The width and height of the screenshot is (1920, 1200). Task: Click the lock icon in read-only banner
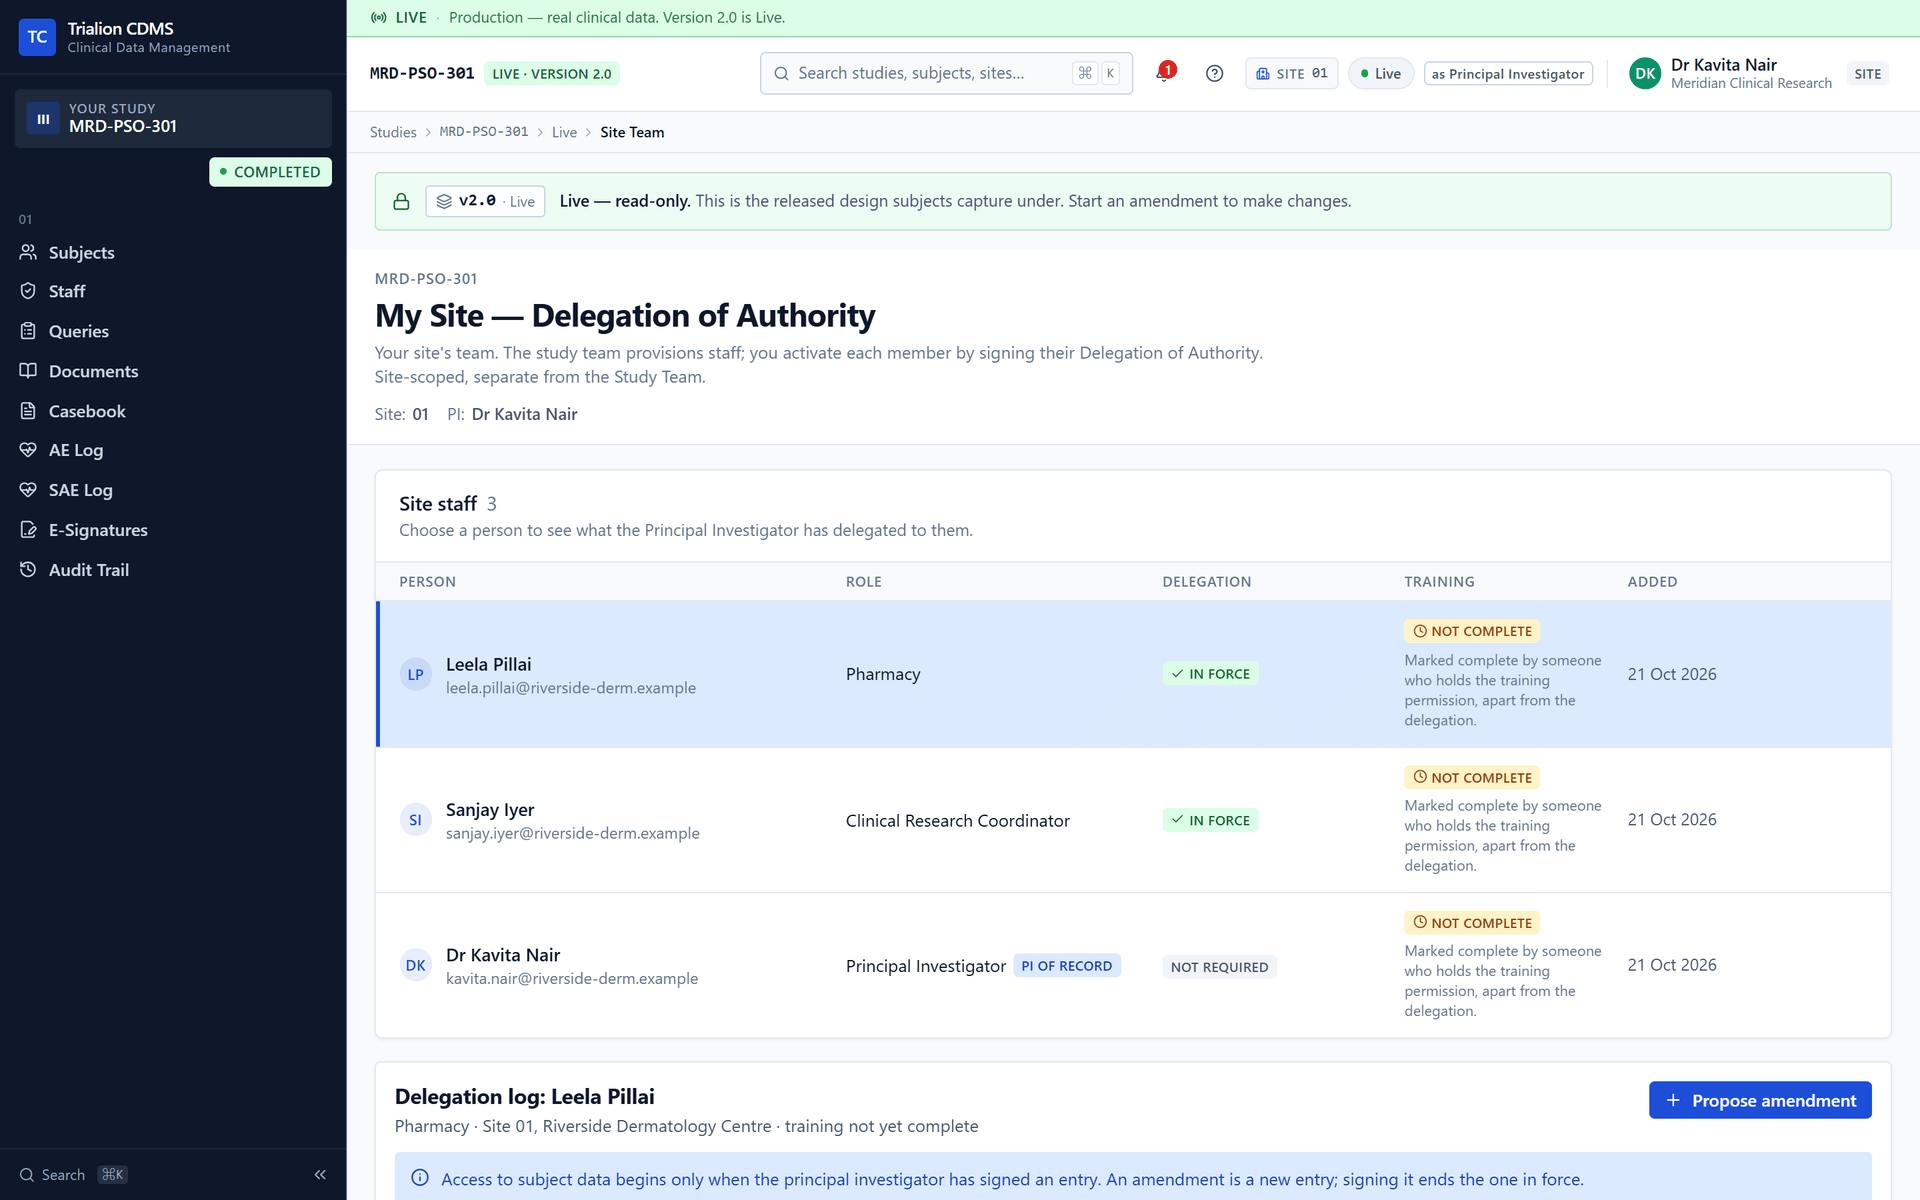click(x=401, y=201)
